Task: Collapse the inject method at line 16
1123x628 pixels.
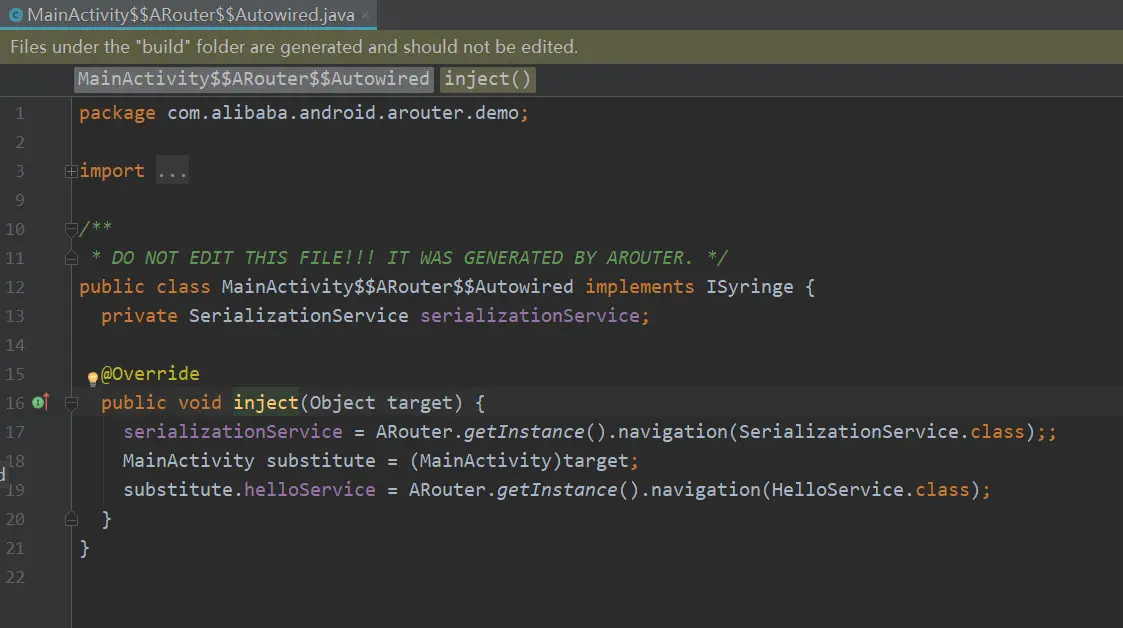Action: click(71, 403)
